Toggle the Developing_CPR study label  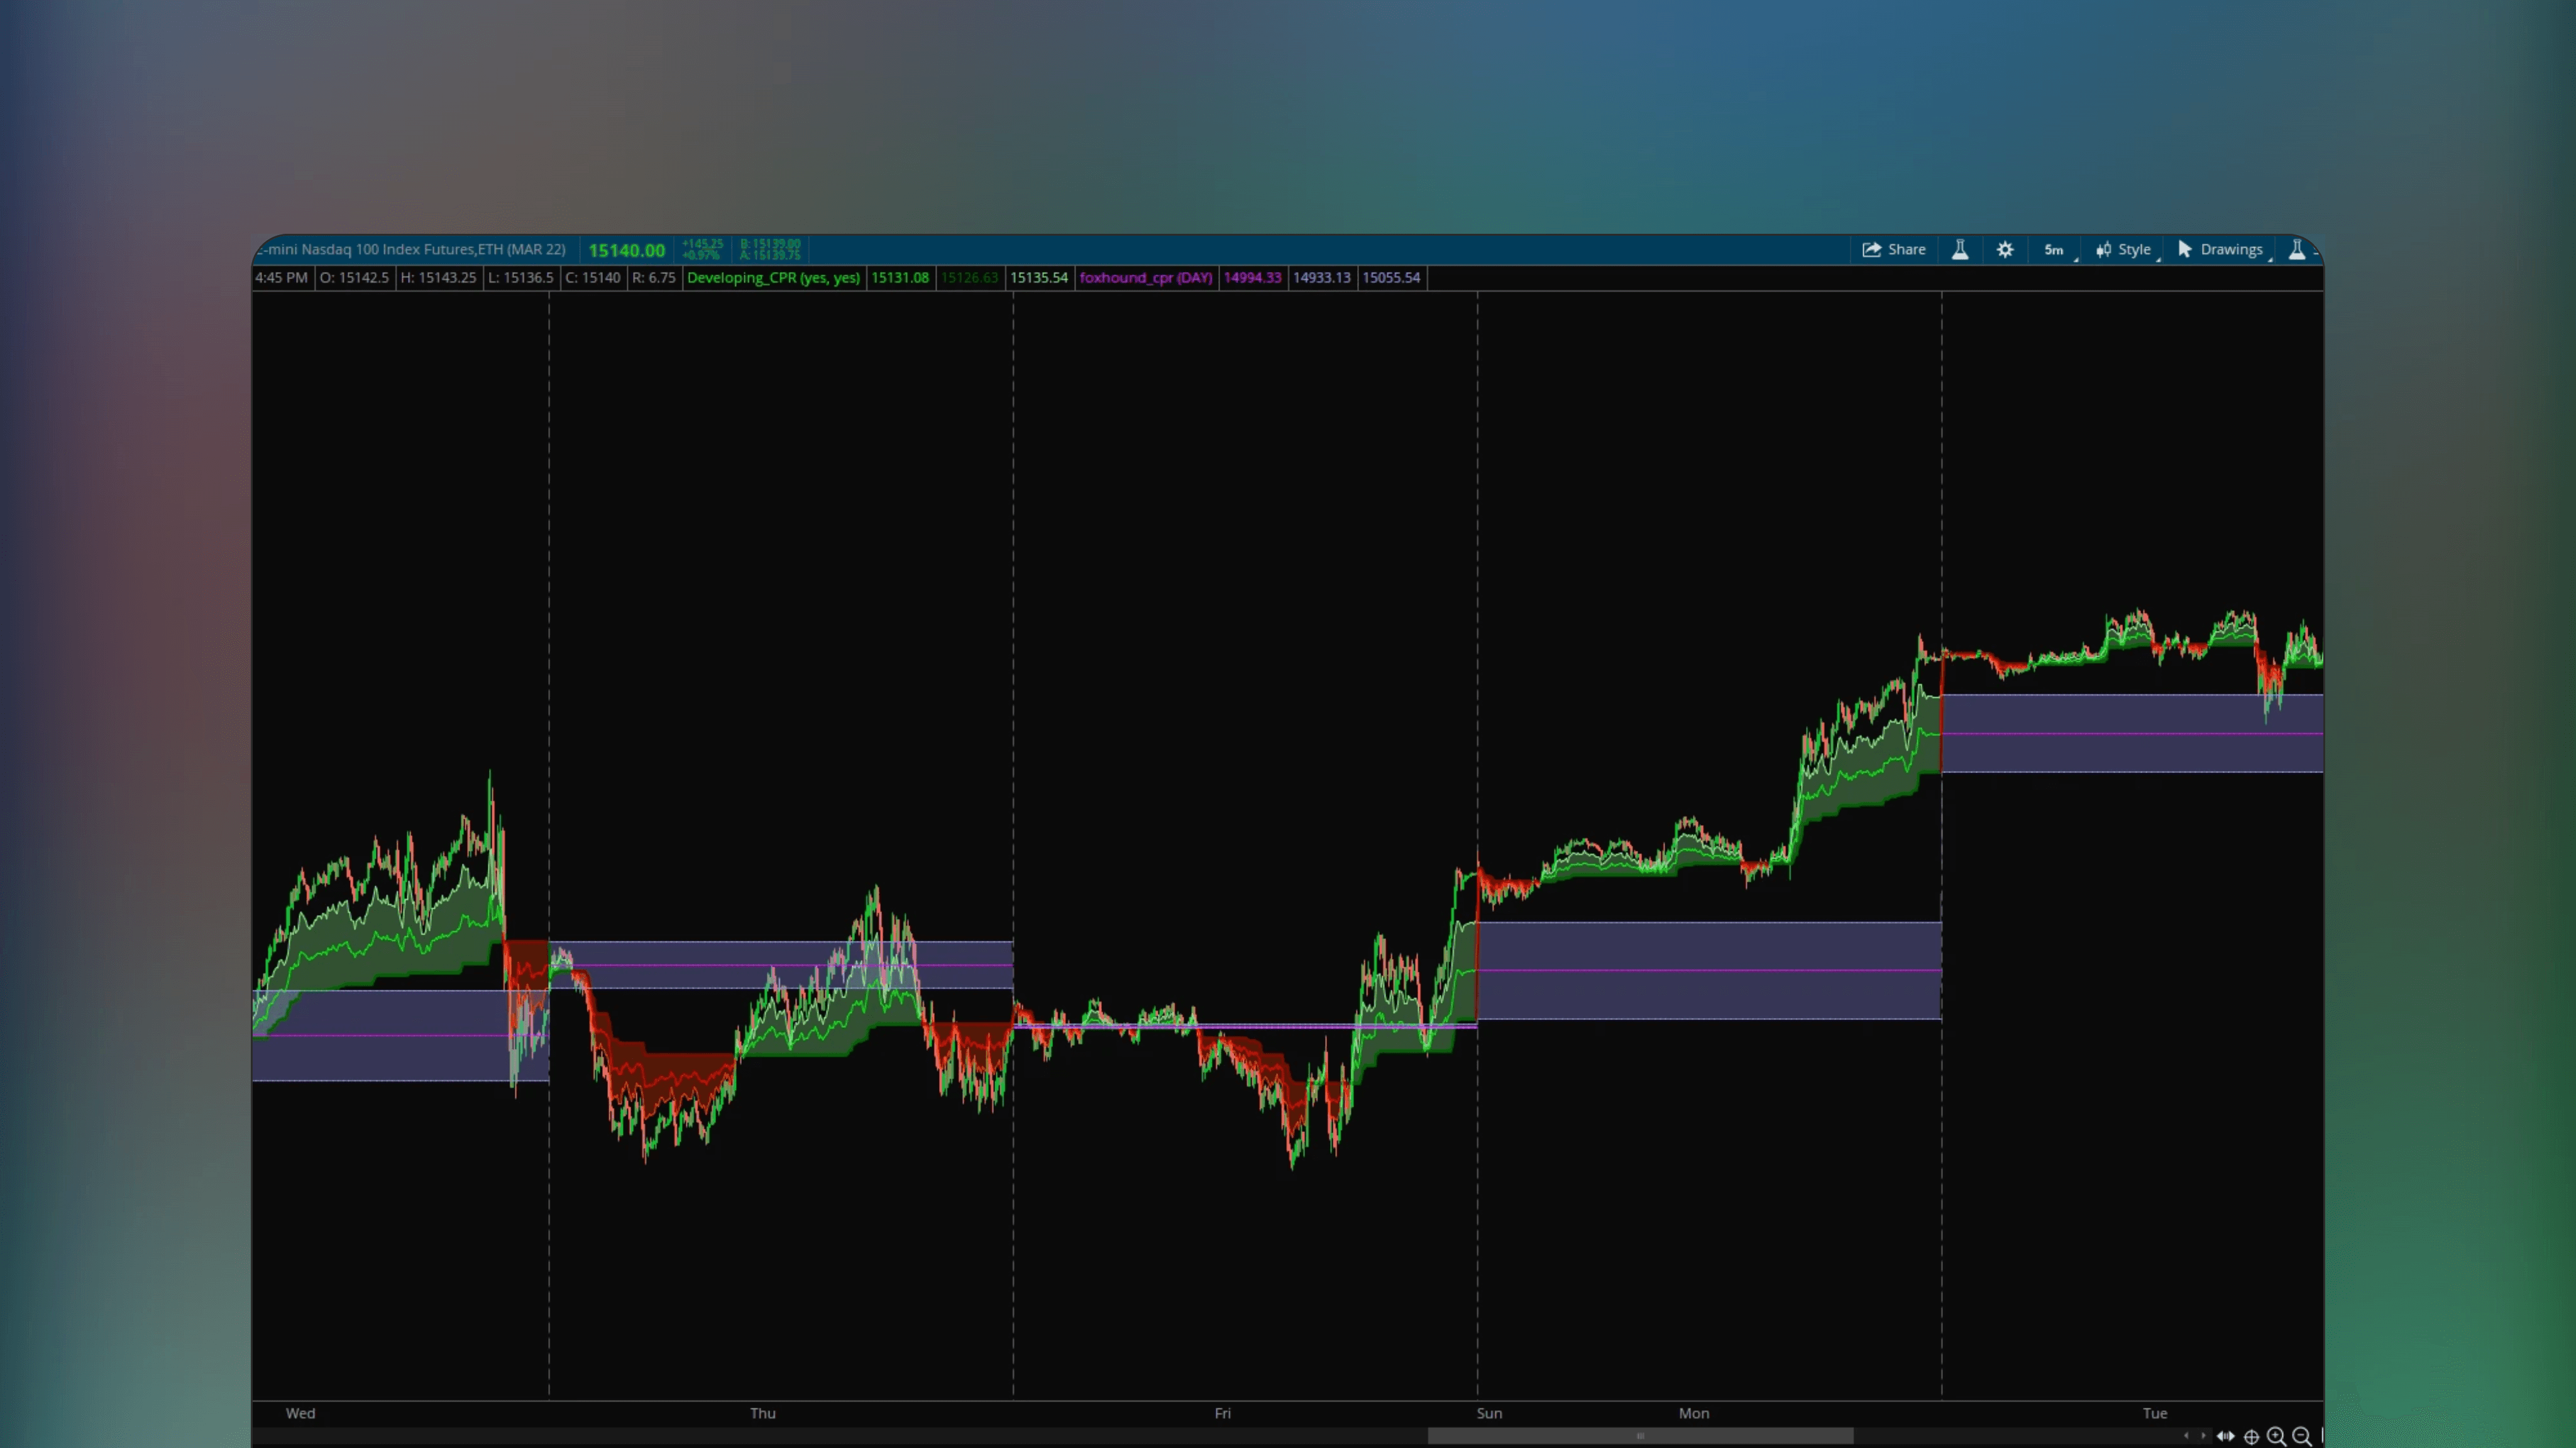click(773, 278)
